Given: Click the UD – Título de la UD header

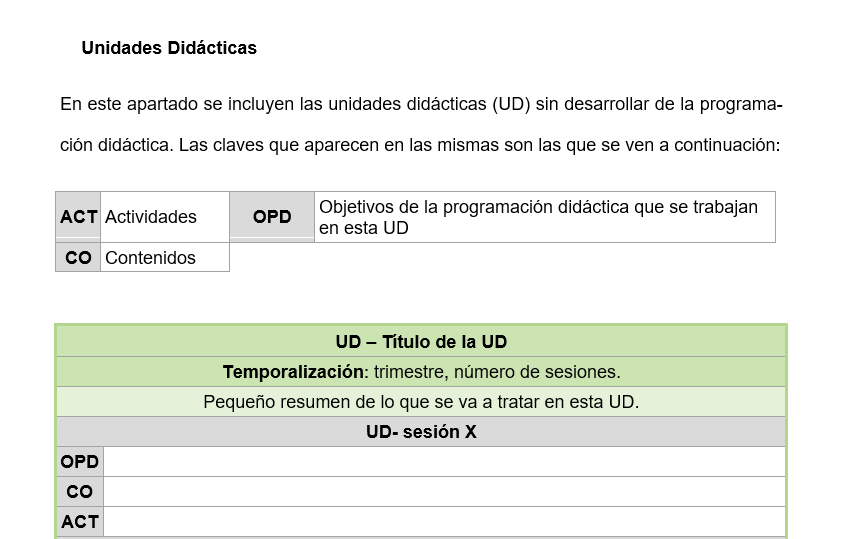Looking at the screenshot, I should click(x=421, y=342).
